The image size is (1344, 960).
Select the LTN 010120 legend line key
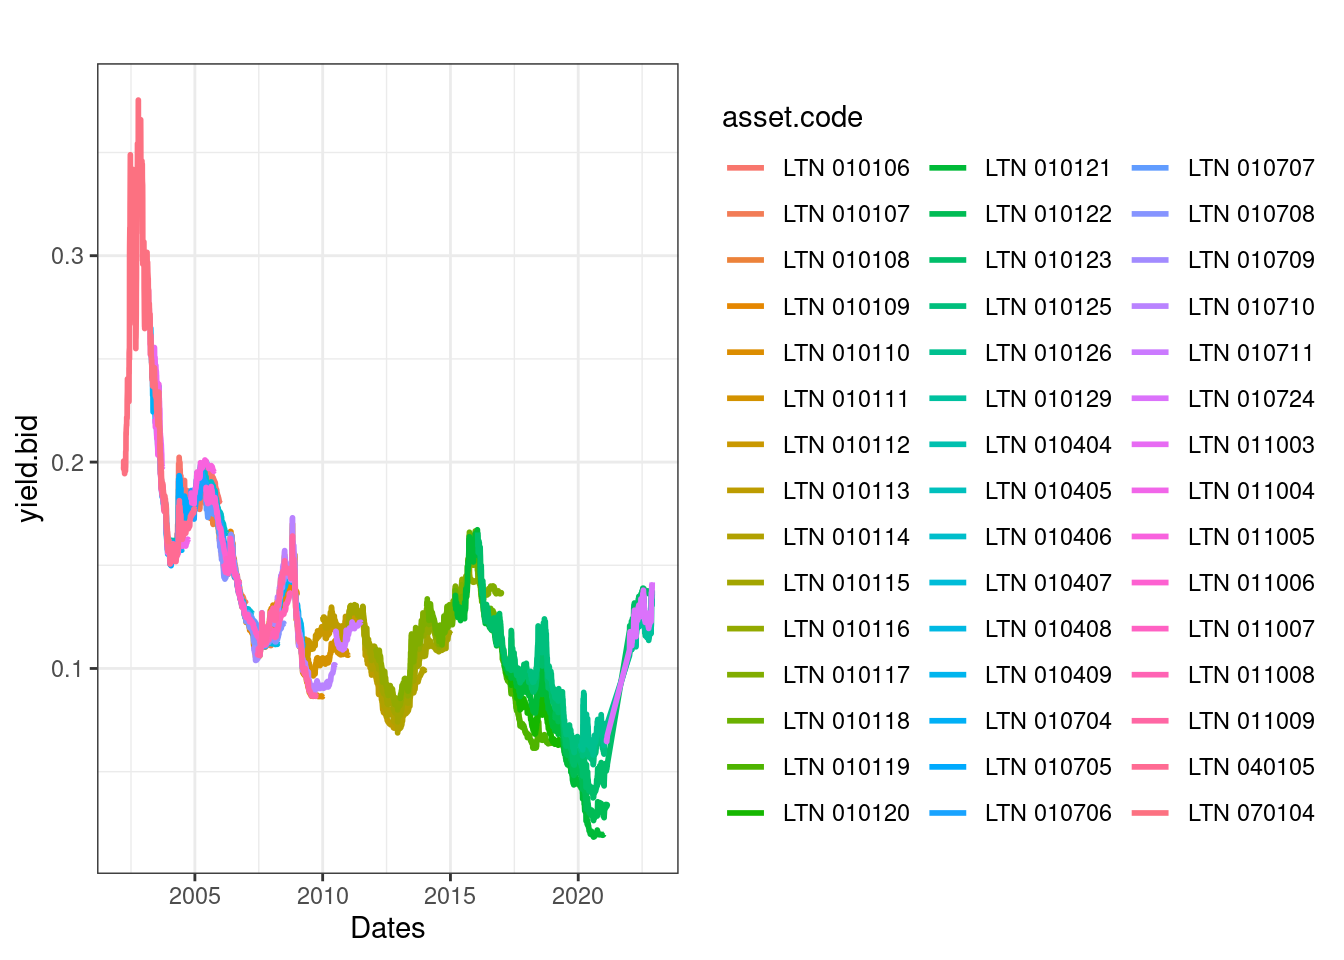coord(745,813)
